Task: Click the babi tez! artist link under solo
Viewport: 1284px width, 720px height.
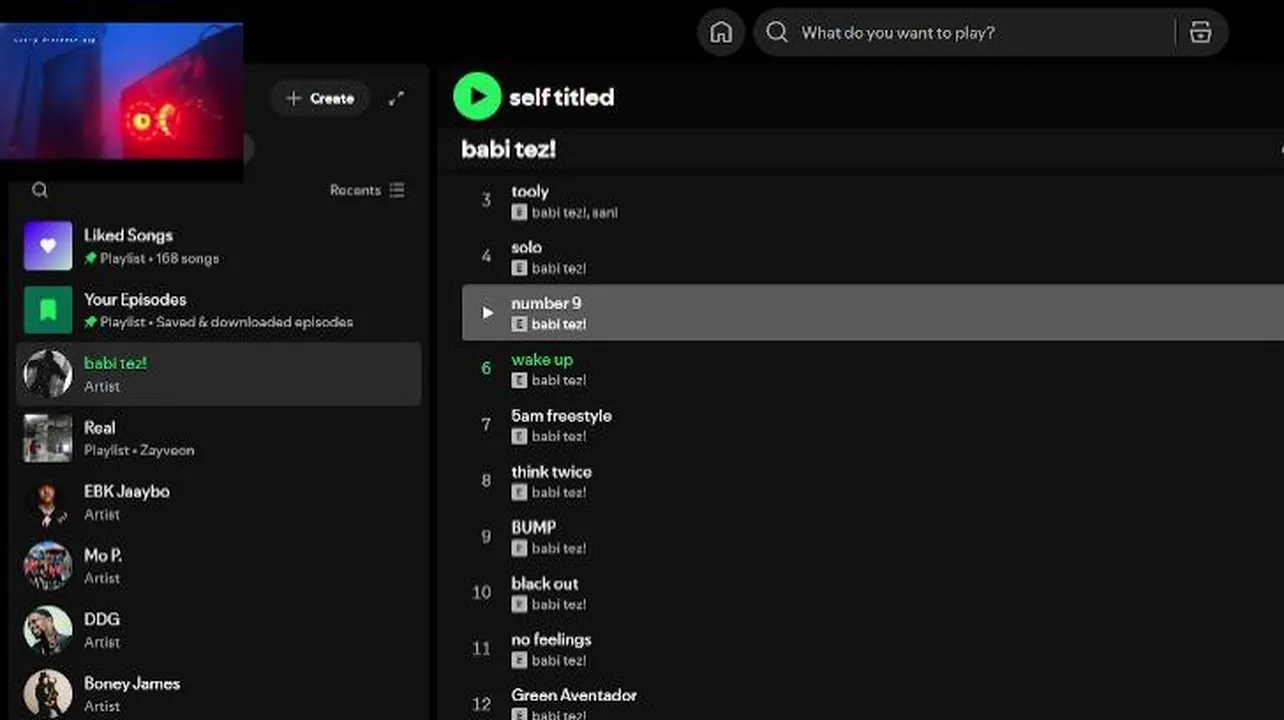Action: pyautogui.click(x=558, y=268)
